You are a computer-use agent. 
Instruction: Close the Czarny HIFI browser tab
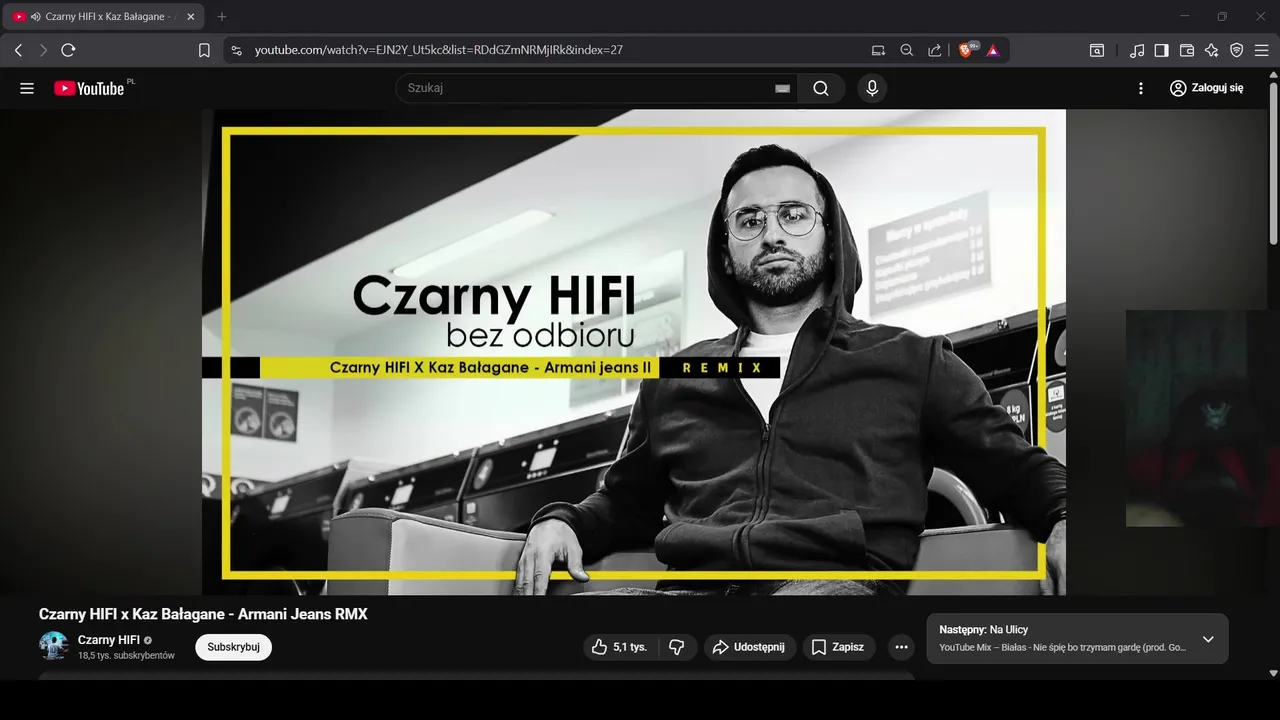[191, 17]
